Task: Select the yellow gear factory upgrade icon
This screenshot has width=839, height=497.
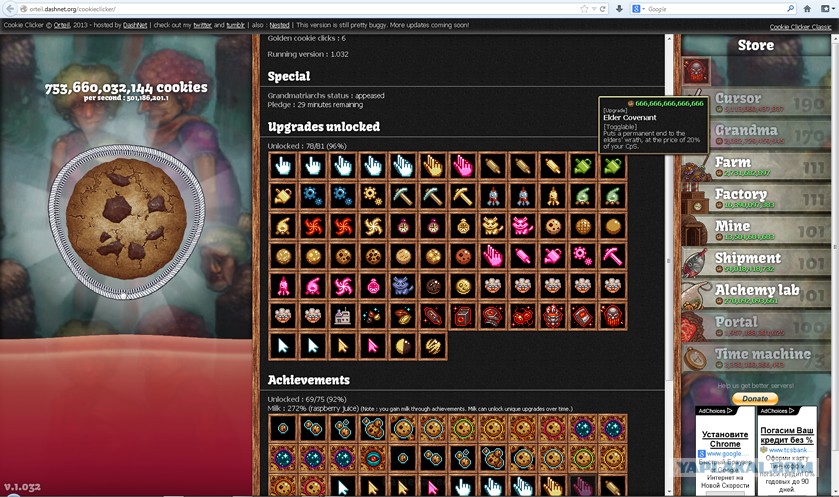Action: point(373,196)
